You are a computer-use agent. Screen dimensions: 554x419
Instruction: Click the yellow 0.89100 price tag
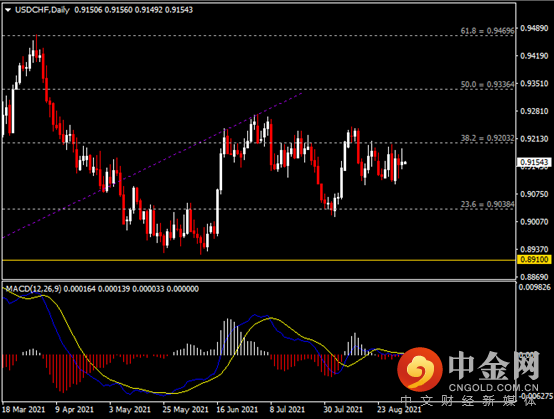[534, 260]
